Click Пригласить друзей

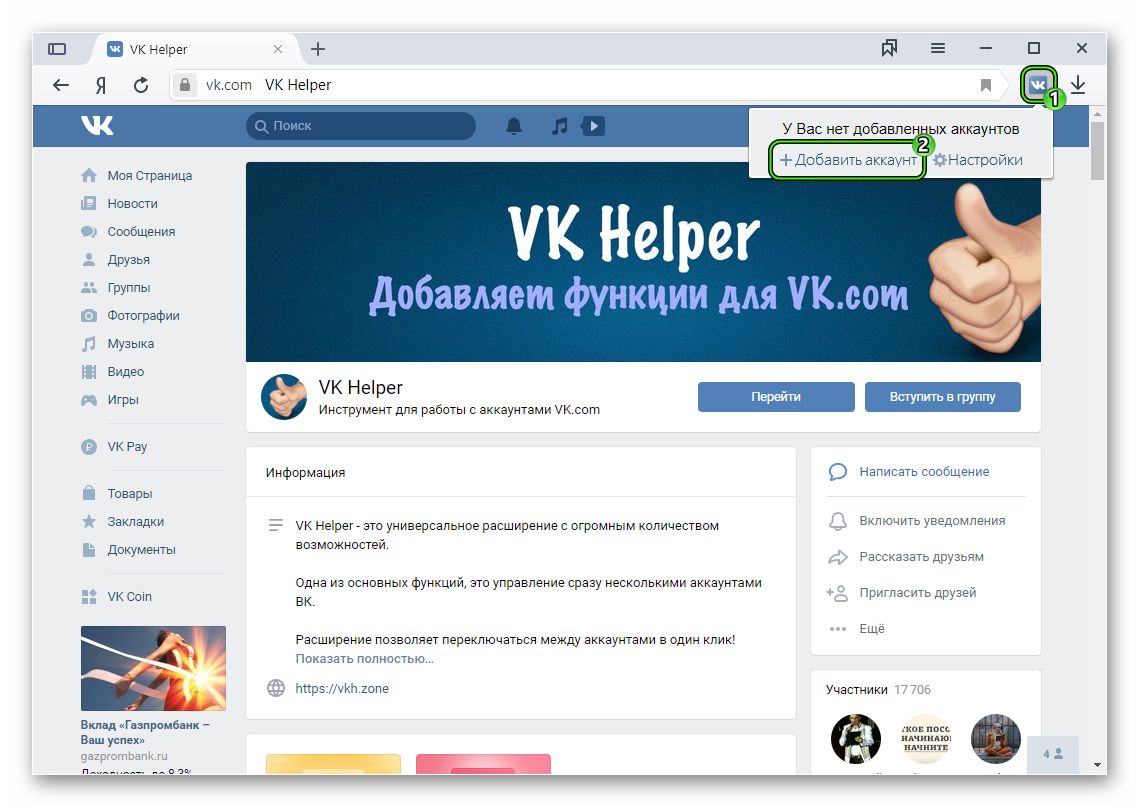(x=917, y=593)
